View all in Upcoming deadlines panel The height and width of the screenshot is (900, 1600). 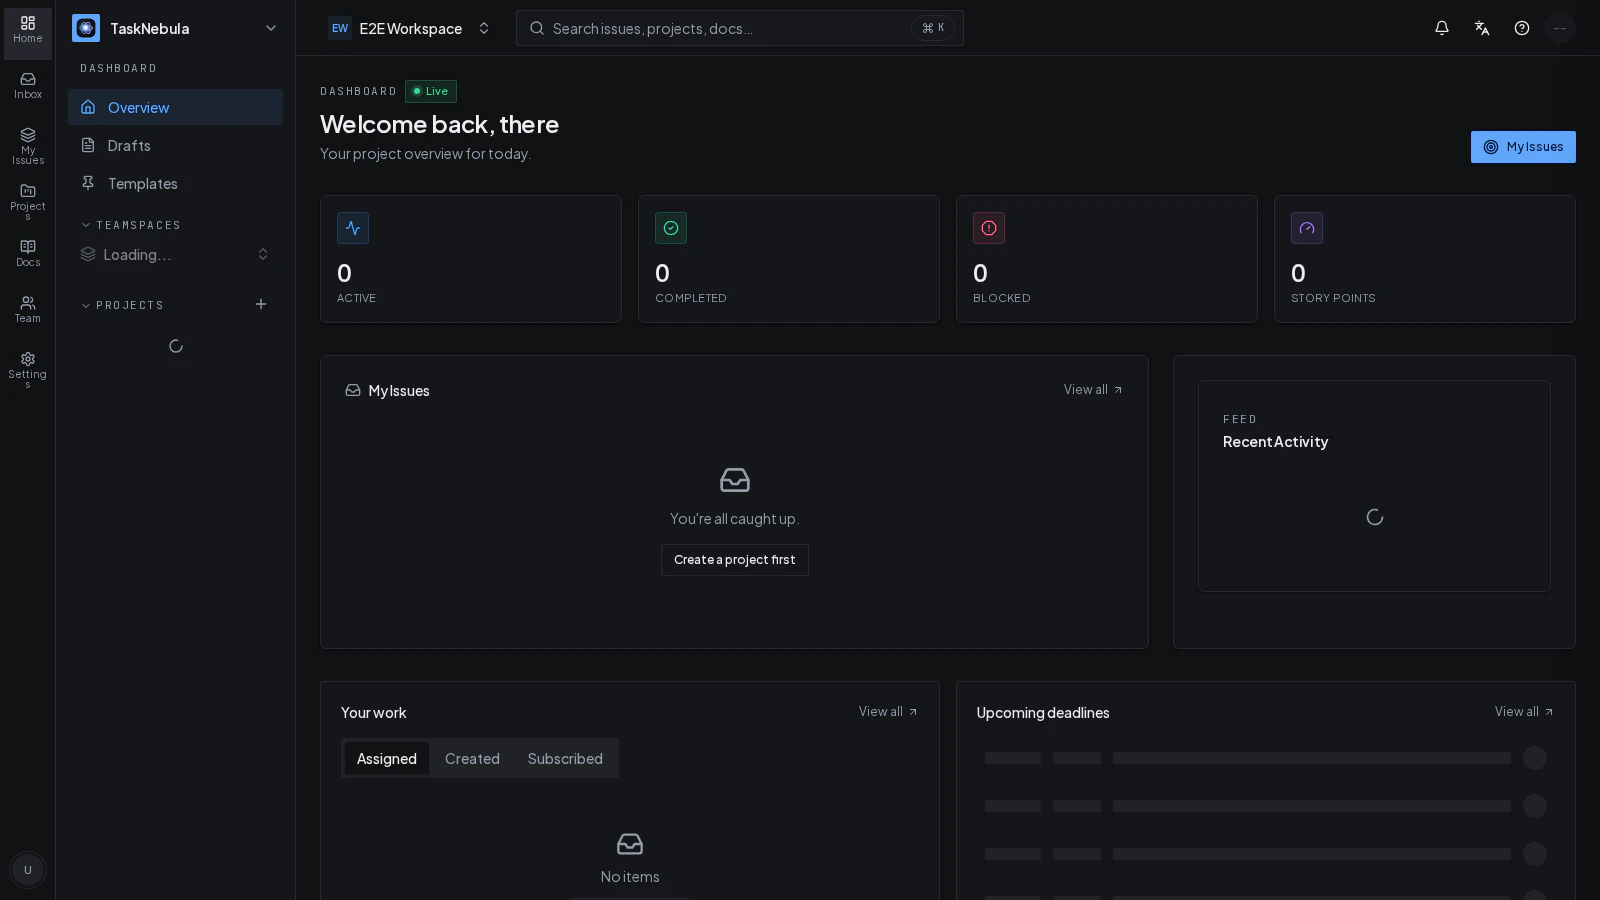1524,712
